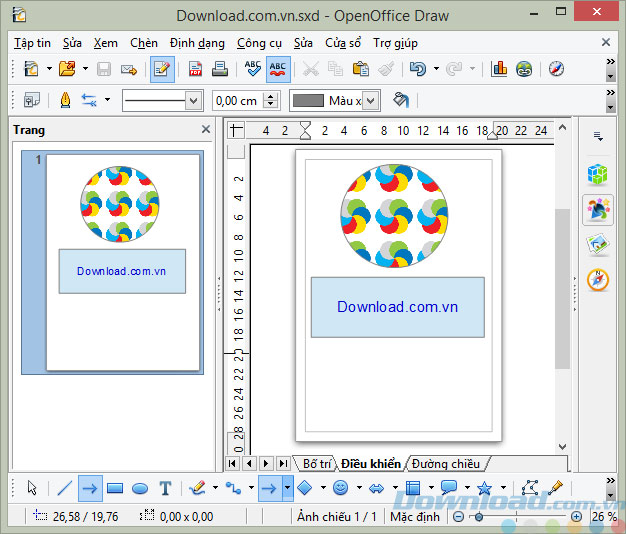The image size is (626, 534).
Task: Close the Trang pages panel
Action: [206, 129]
